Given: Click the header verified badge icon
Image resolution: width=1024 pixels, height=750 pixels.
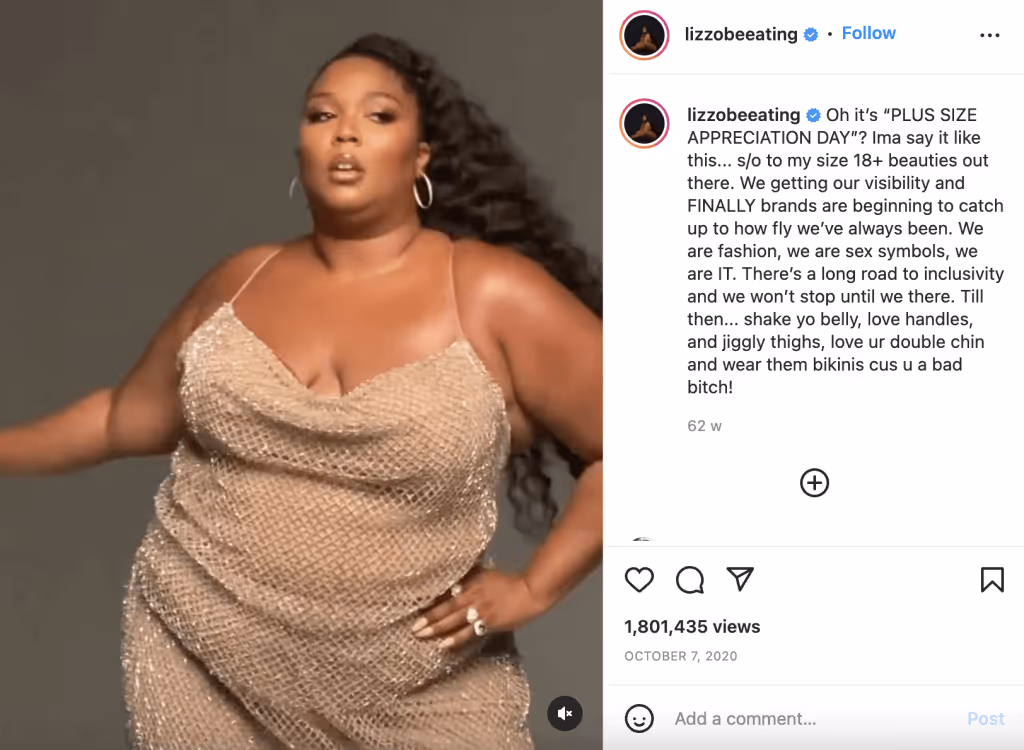Looking at the screenshot, I should [x=810, y=35].
